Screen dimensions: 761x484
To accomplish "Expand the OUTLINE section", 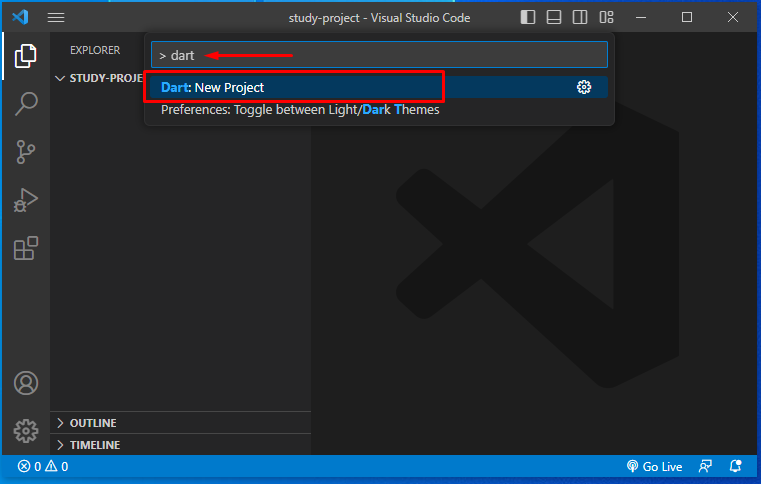I will point(181,423).
